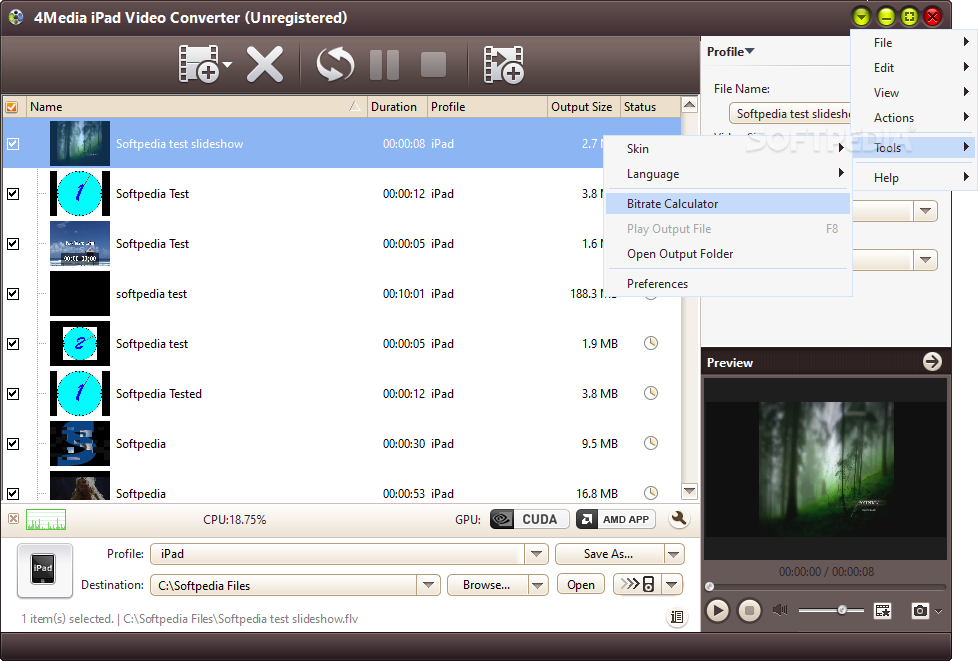Open the Browse button dropdown arrow
The image size is (978, 661).
click(x=538, y=585)
